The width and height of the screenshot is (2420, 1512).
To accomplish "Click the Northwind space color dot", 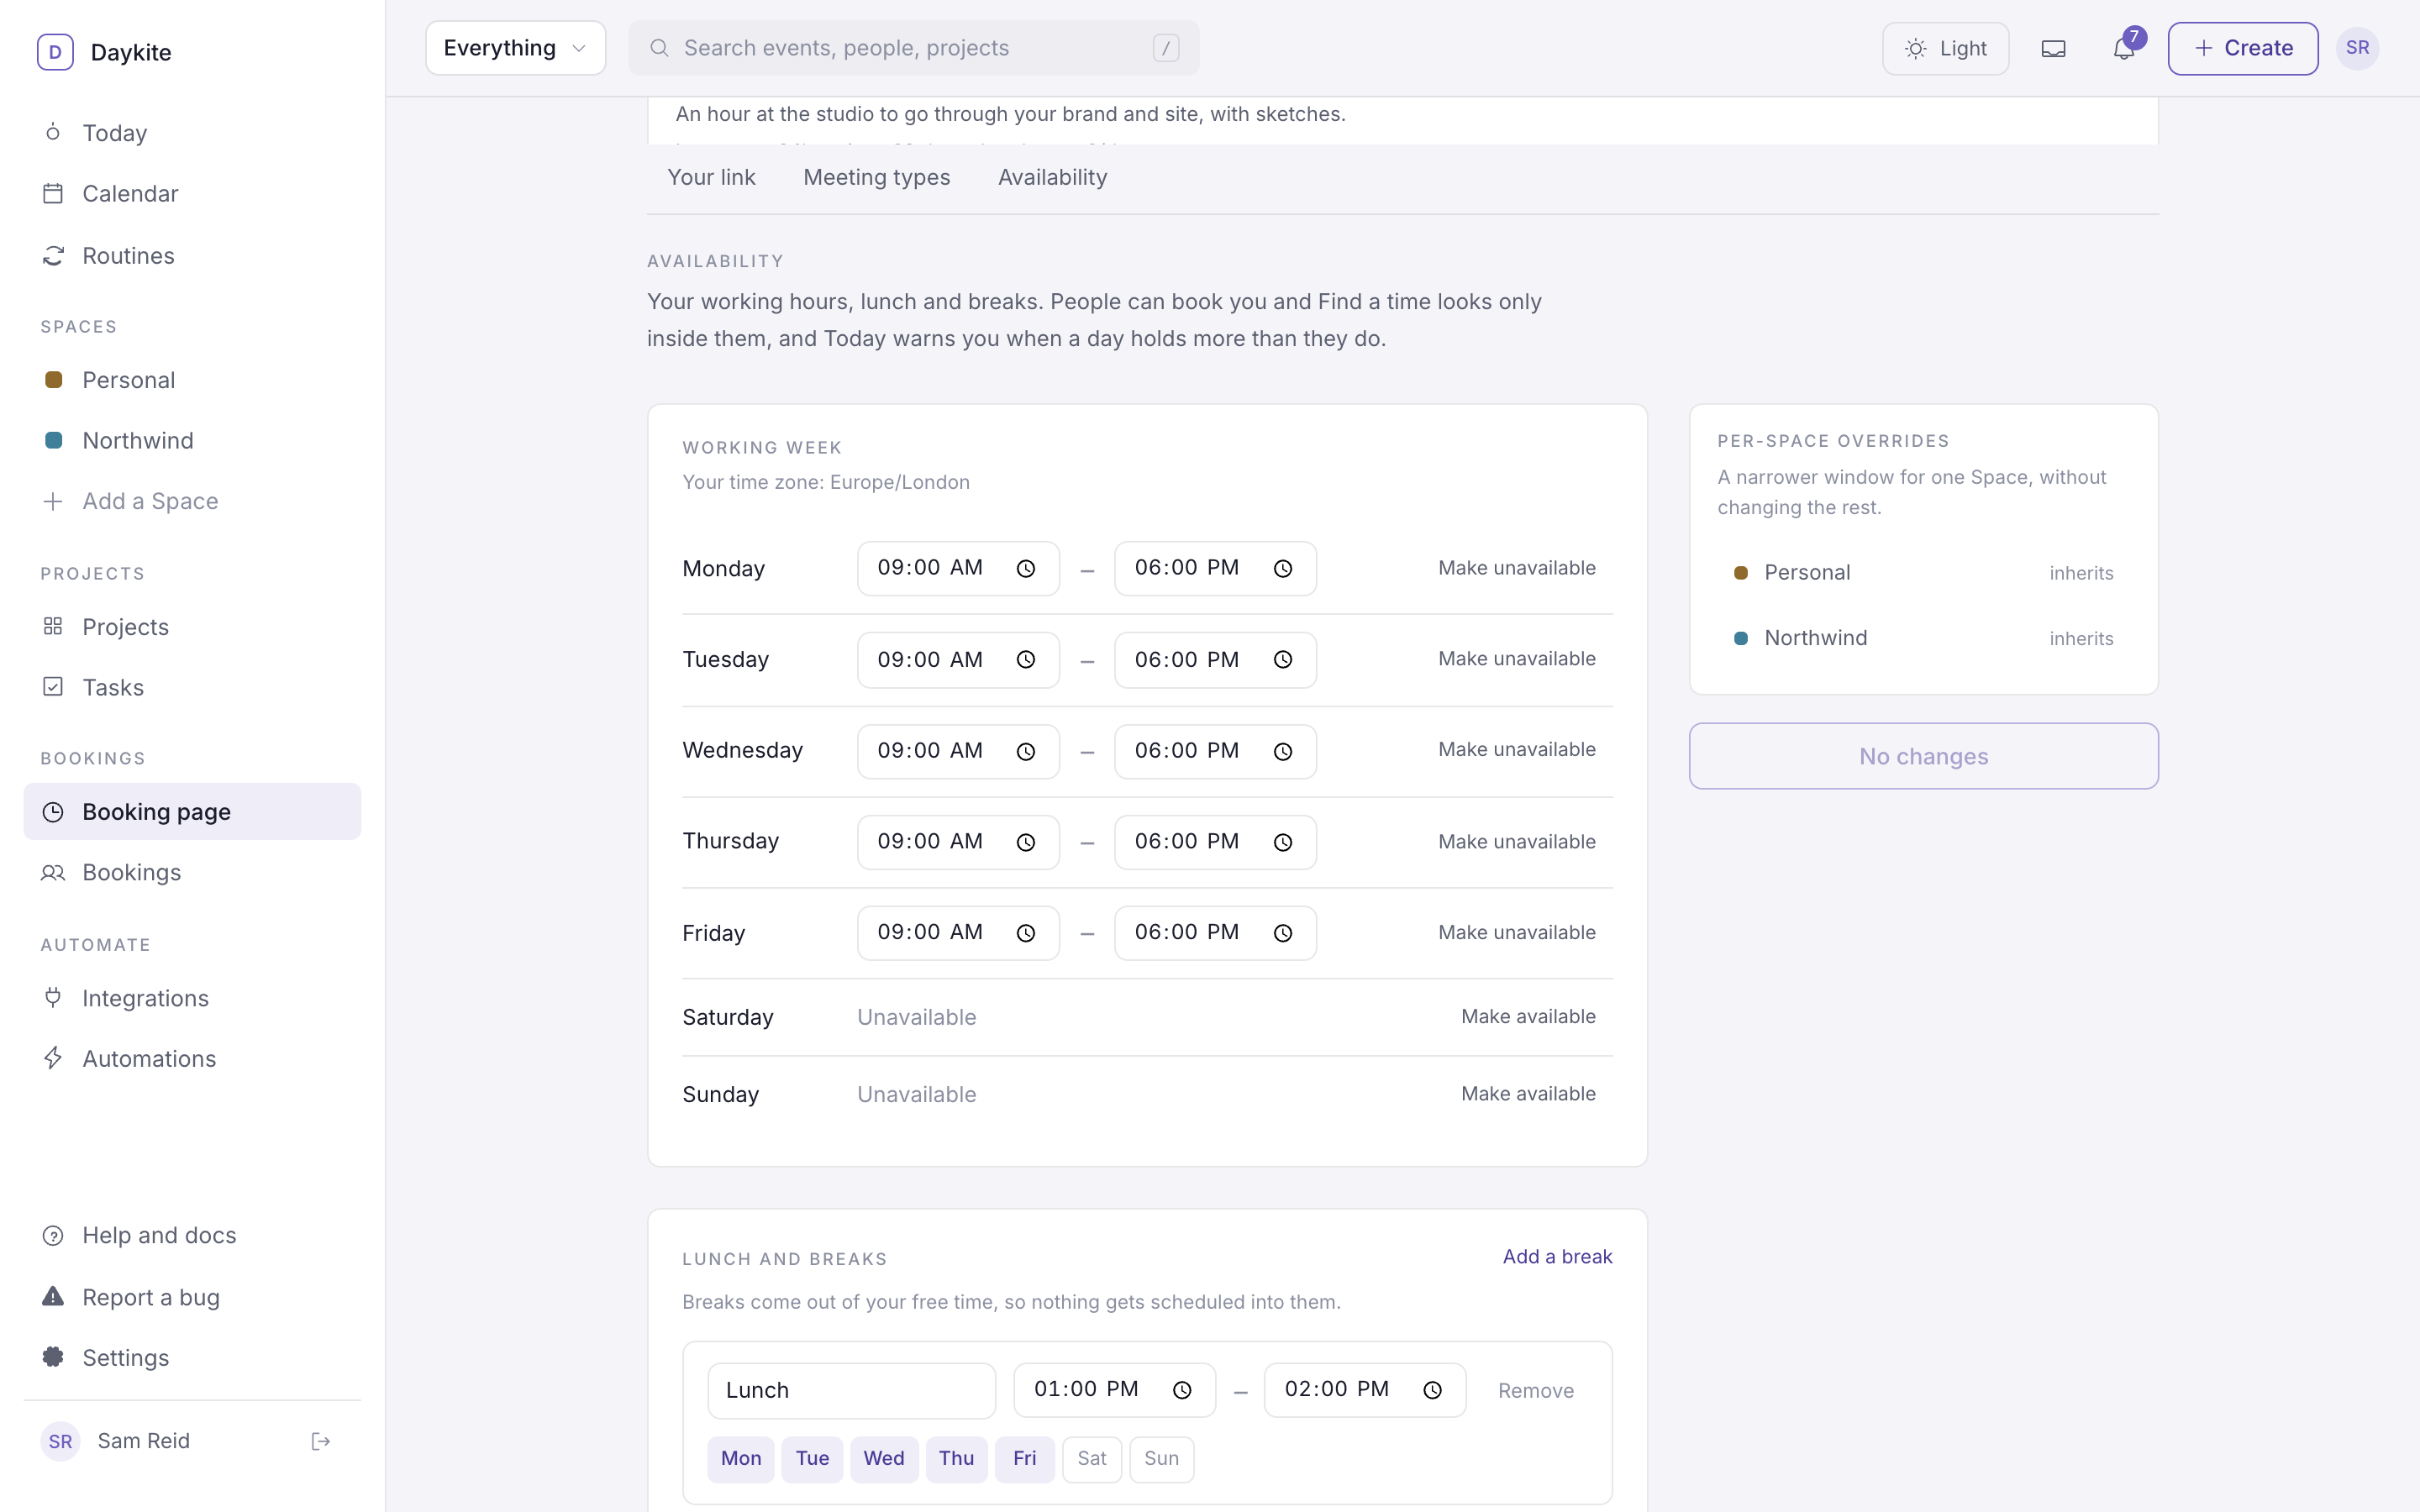I will coord(54,440).
